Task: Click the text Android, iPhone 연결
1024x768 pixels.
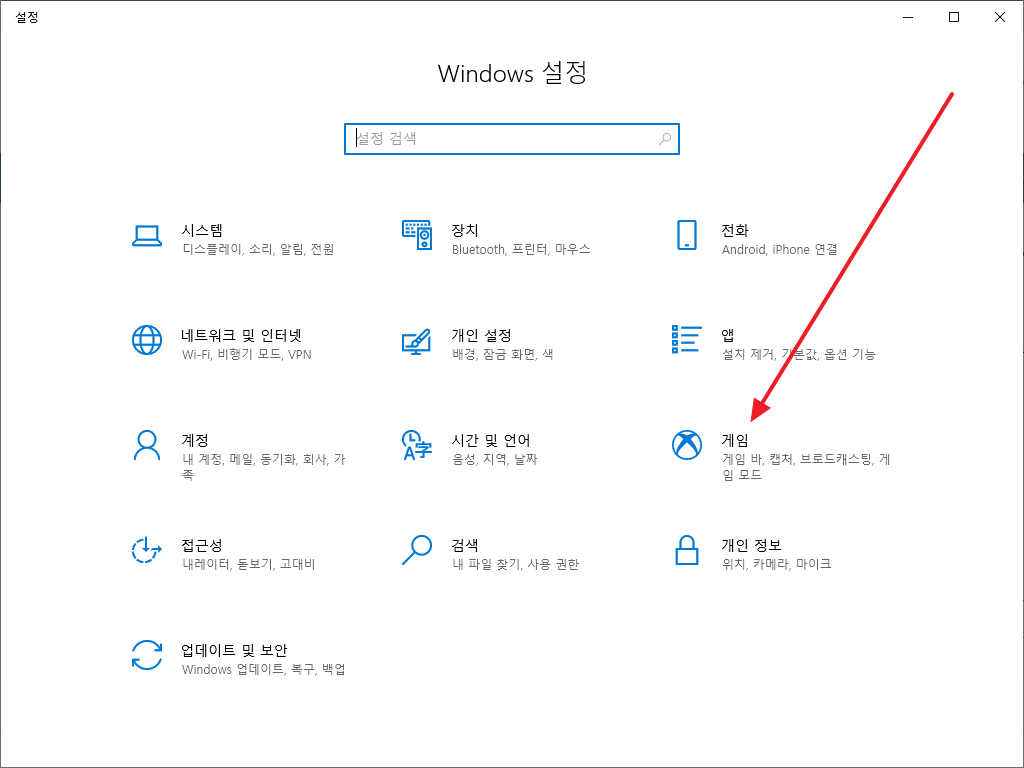Action: [x=780, y=249]
